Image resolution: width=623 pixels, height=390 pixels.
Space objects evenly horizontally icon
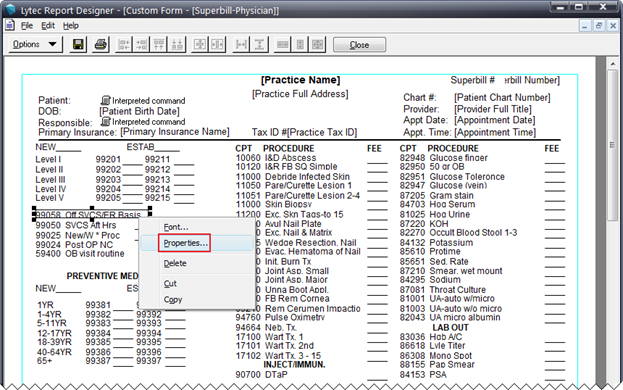[x=241, y=44]
